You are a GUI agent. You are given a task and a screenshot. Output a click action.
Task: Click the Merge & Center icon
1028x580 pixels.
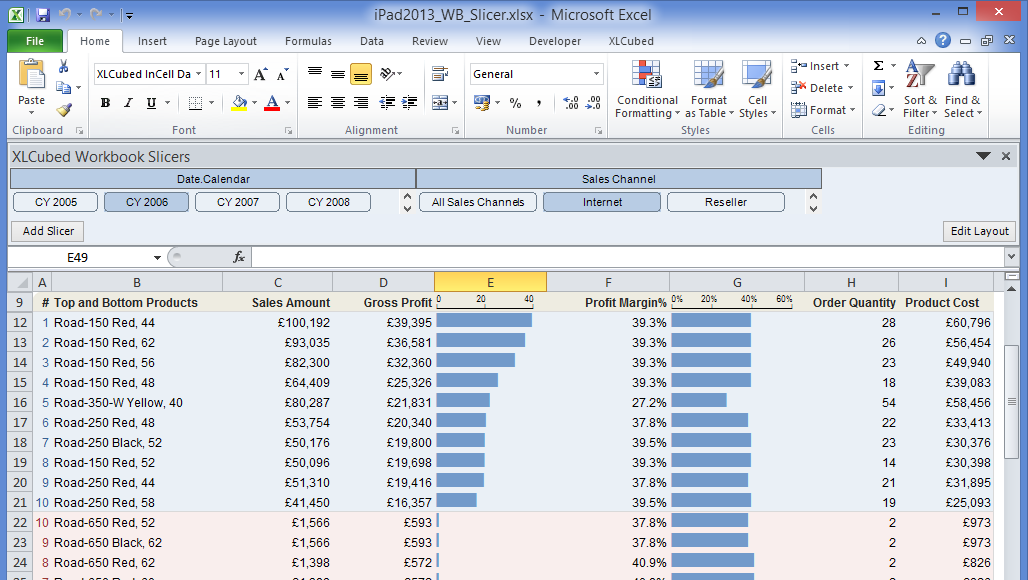(x=440, y=103)
